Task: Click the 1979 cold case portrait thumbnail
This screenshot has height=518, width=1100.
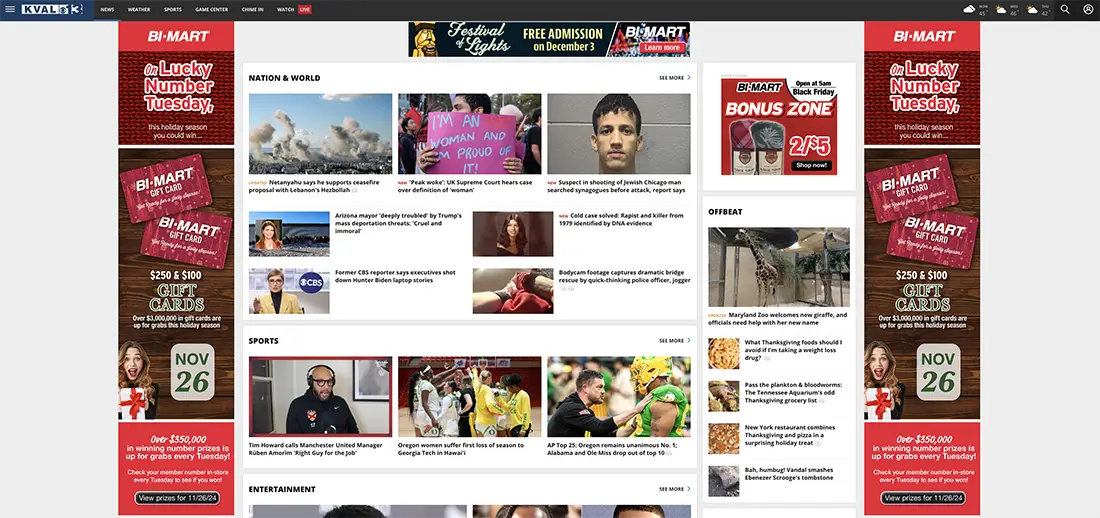Action: point(513,234)
